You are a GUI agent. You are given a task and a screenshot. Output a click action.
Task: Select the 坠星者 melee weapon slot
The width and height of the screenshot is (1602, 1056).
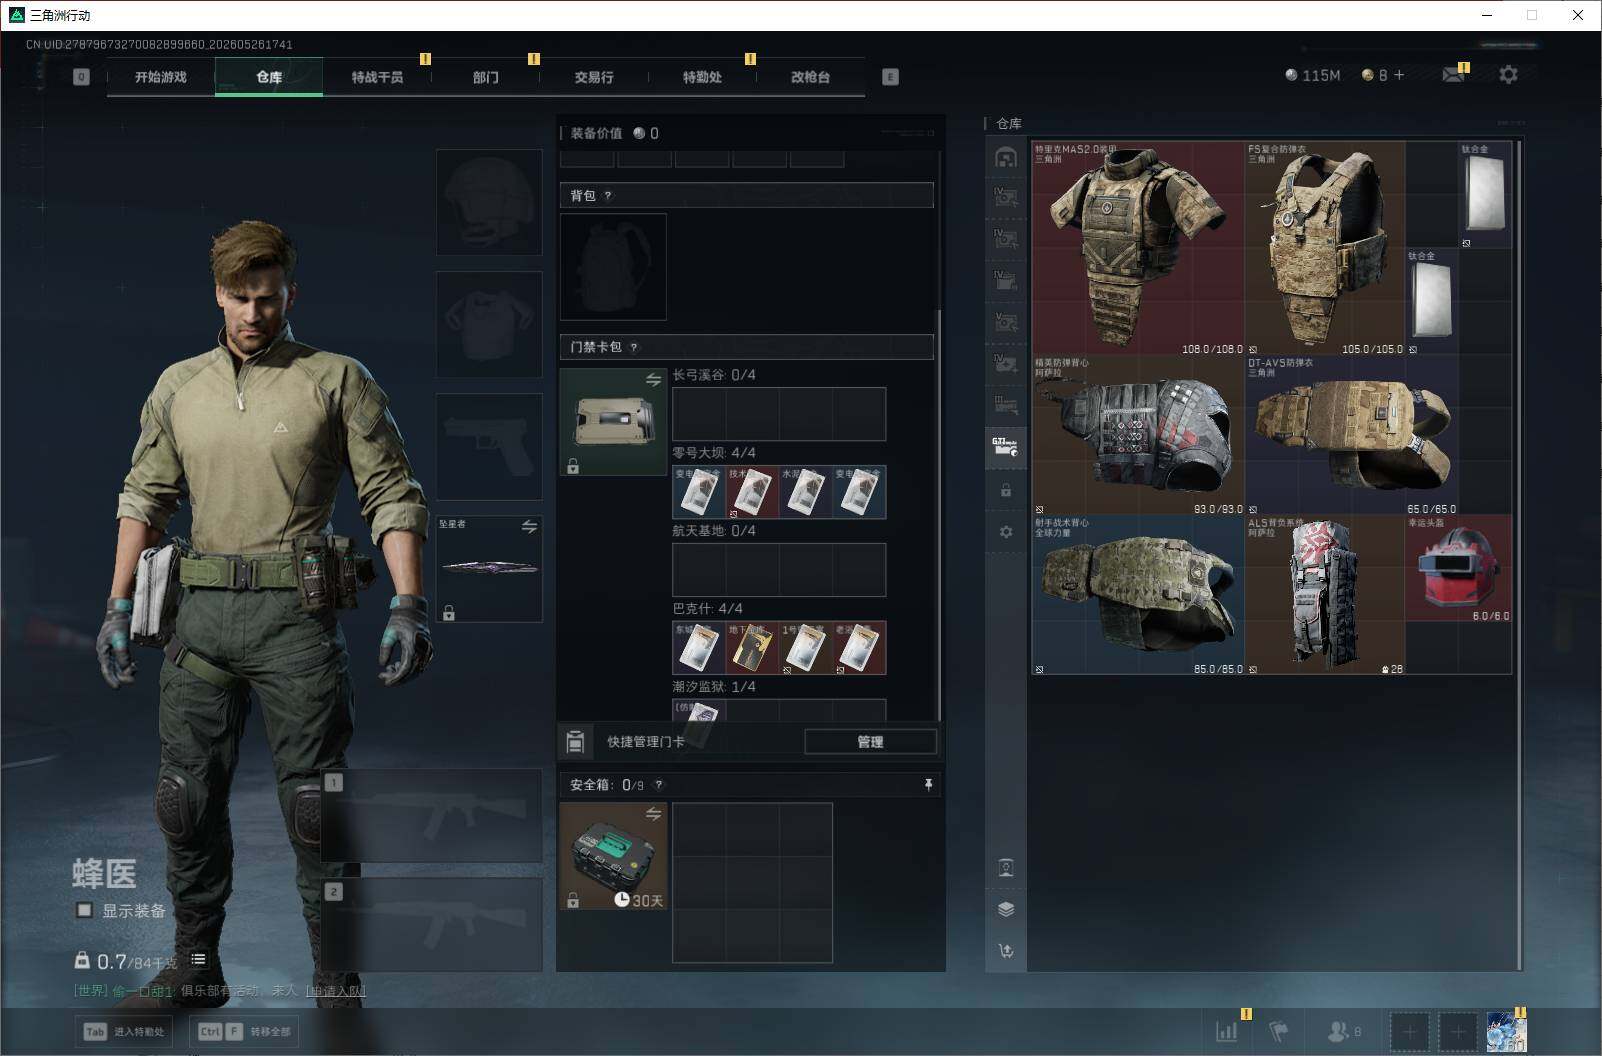489,568
